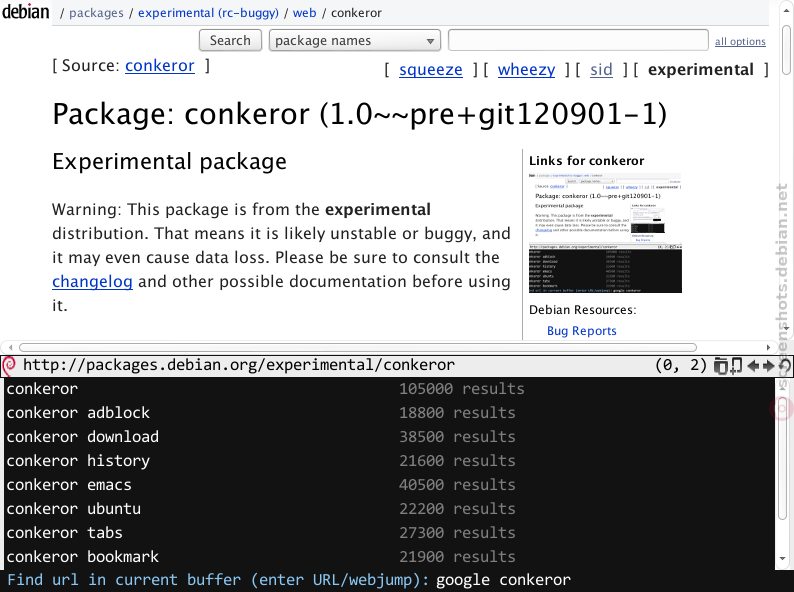
Task: Open the conkeror source package link
Action: (160, 66)
